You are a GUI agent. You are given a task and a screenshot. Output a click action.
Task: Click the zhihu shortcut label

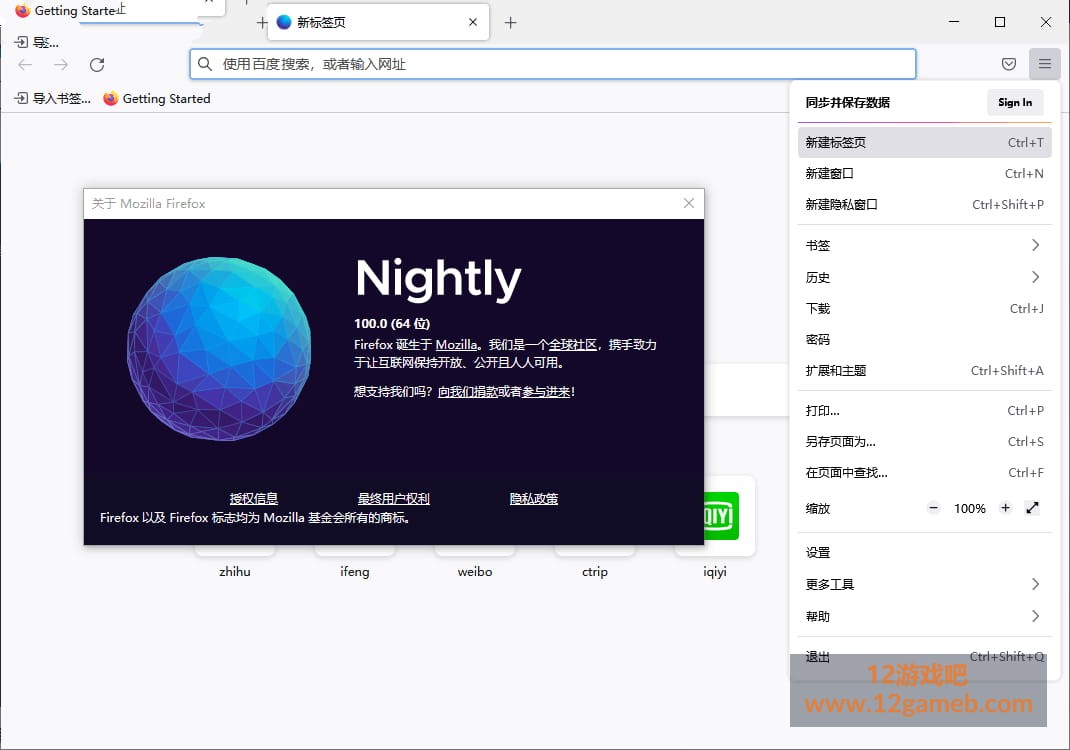coord(235,572)
